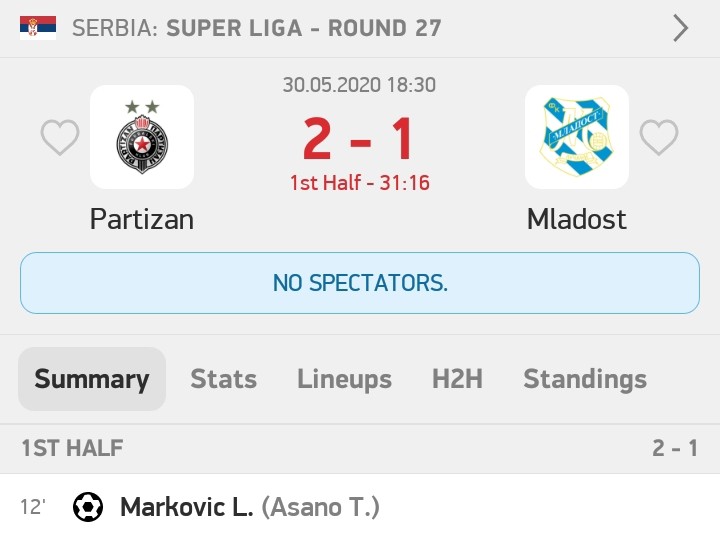Select the Summary tab

coord(92,379)
